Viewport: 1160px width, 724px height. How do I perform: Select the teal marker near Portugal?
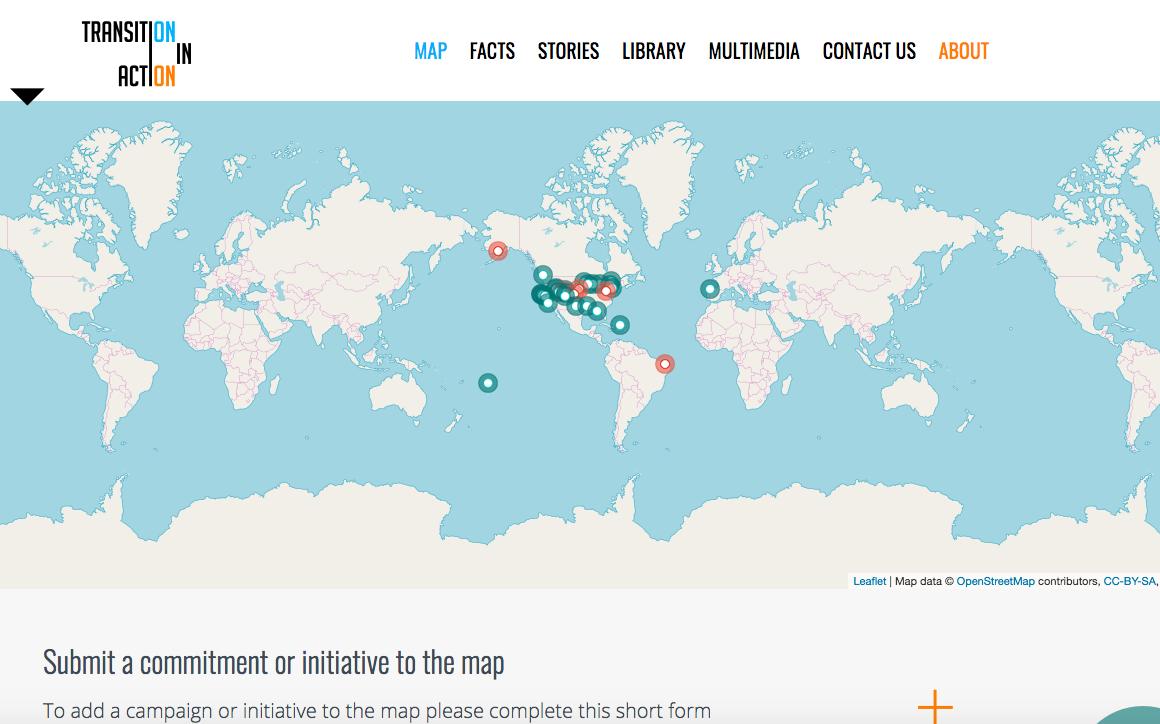point(709,289)
